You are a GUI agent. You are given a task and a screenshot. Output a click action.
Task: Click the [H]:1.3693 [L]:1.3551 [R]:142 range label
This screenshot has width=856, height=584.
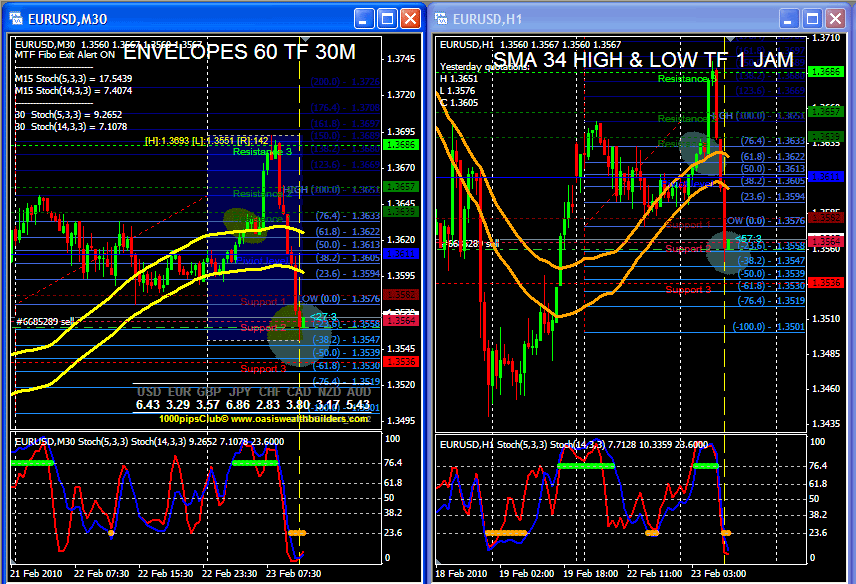coord(207,141)
